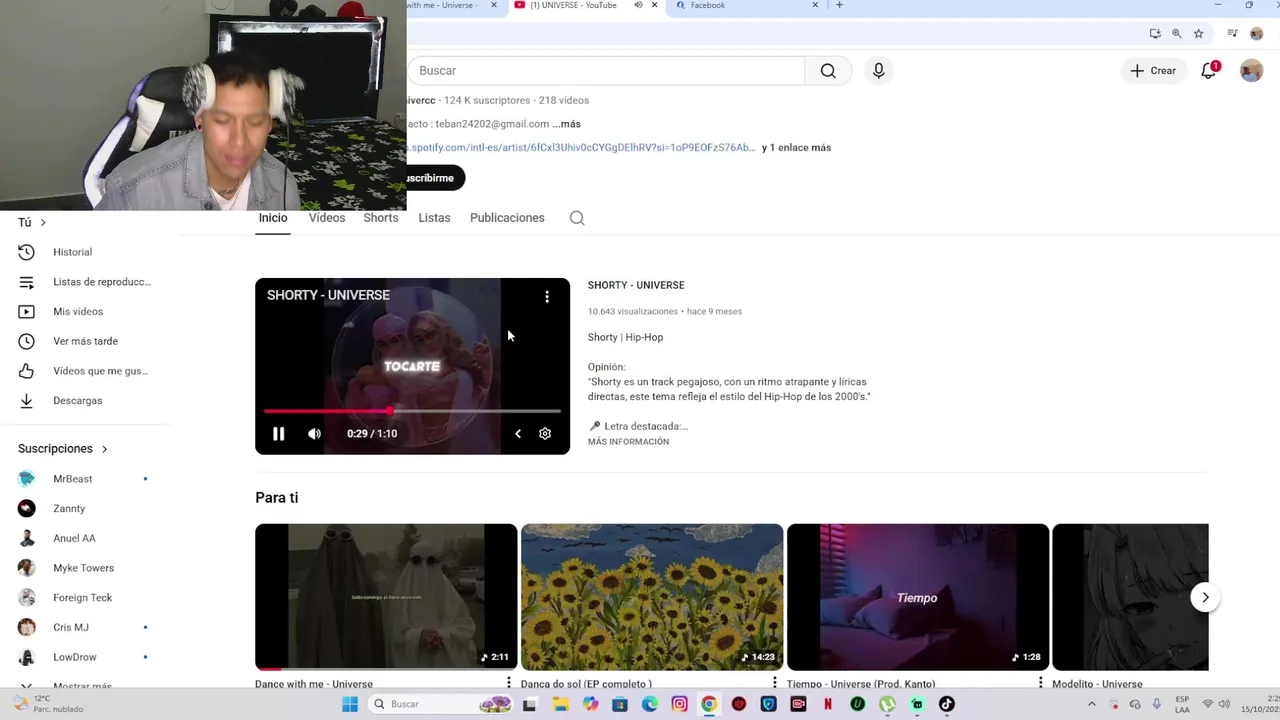Image resolution: width=1280 pixels, height=720 pixels.
Task: Click the Suscribirme button
Action: pyautogui.click(x=435, y=178)
